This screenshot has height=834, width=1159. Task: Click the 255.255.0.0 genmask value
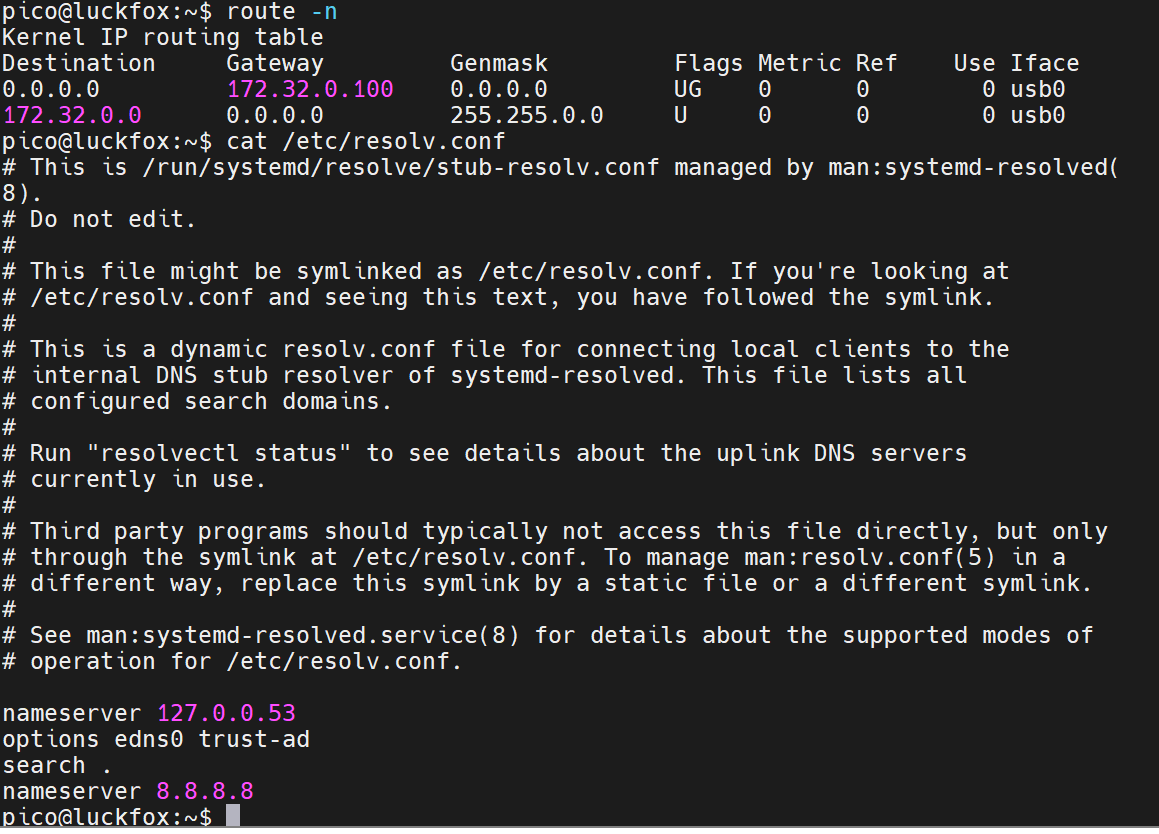tap(526, 115)
